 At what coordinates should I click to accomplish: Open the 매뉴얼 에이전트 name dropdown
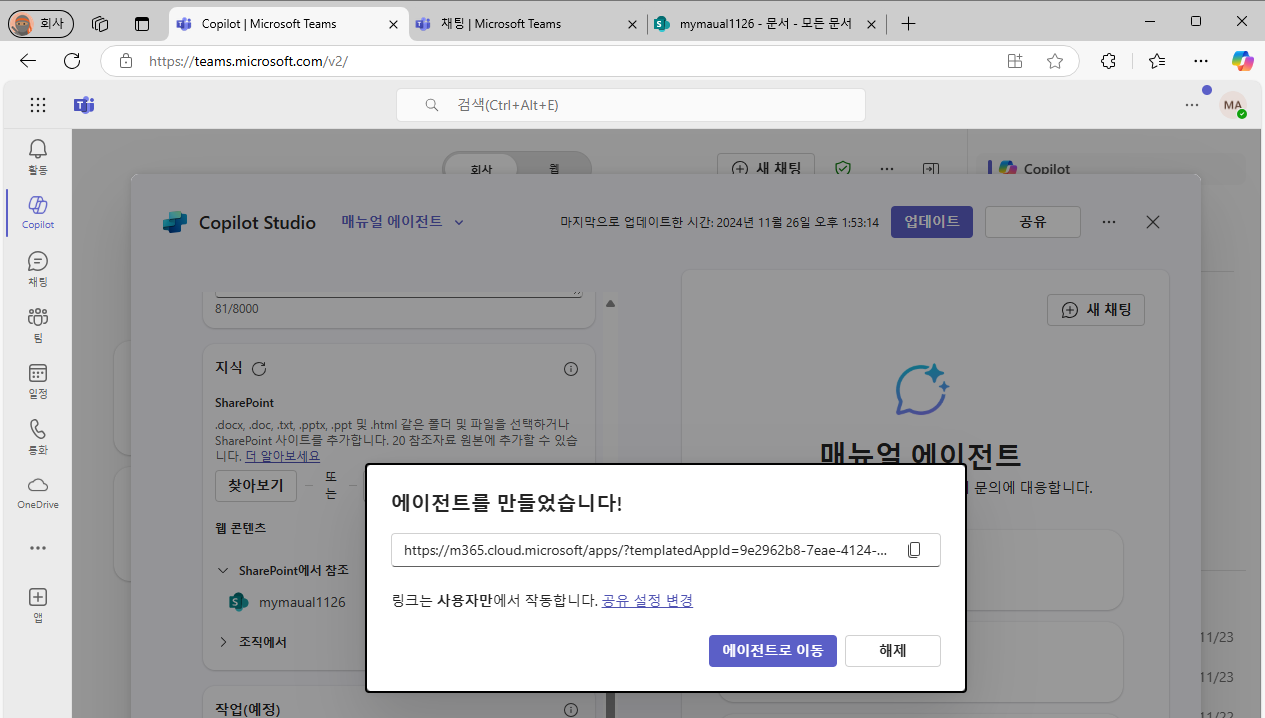(x=403, y=222)
